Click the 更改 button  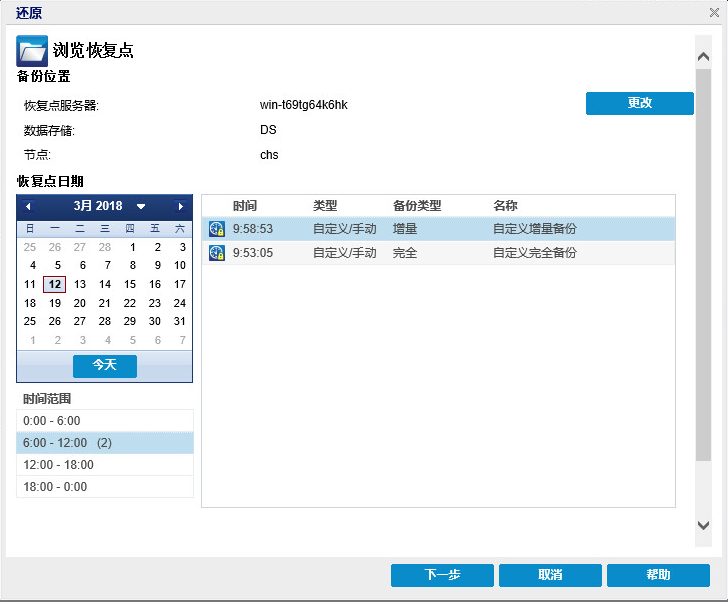[x=639, y=103]
